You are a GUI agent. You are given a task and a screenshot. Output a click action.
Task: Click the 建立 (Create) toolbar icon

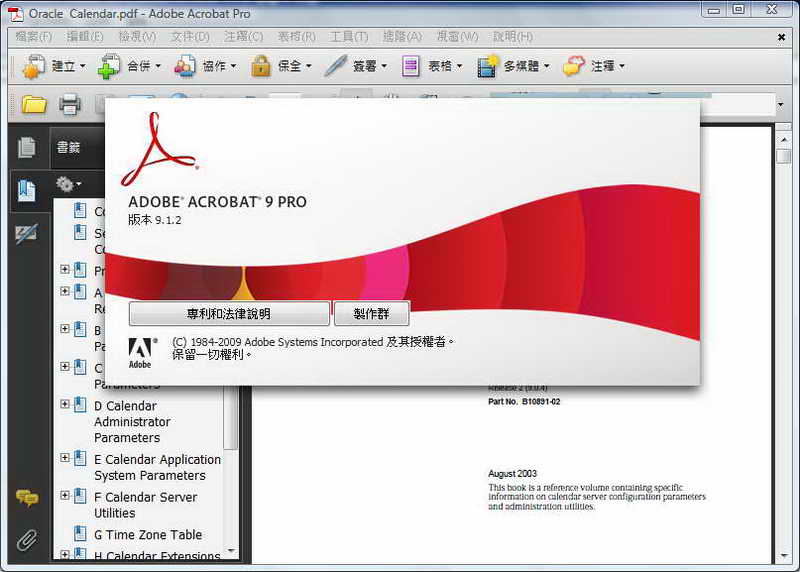(x=33, y=66)
